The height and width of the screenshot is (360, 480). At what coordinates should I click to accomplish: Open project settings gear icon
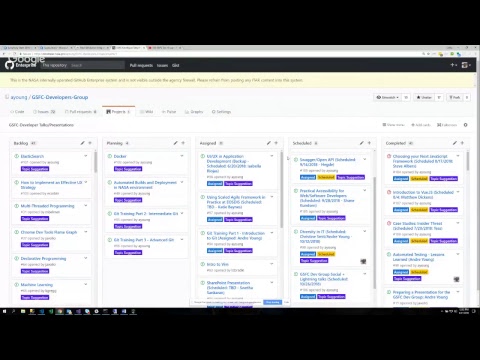(x=466, y=125)
